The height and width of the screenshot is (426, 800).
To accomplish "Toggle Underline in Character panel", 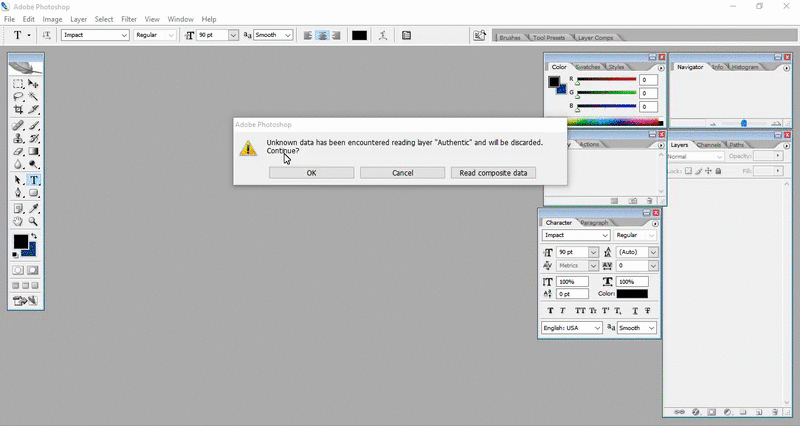I will point(635,311).
